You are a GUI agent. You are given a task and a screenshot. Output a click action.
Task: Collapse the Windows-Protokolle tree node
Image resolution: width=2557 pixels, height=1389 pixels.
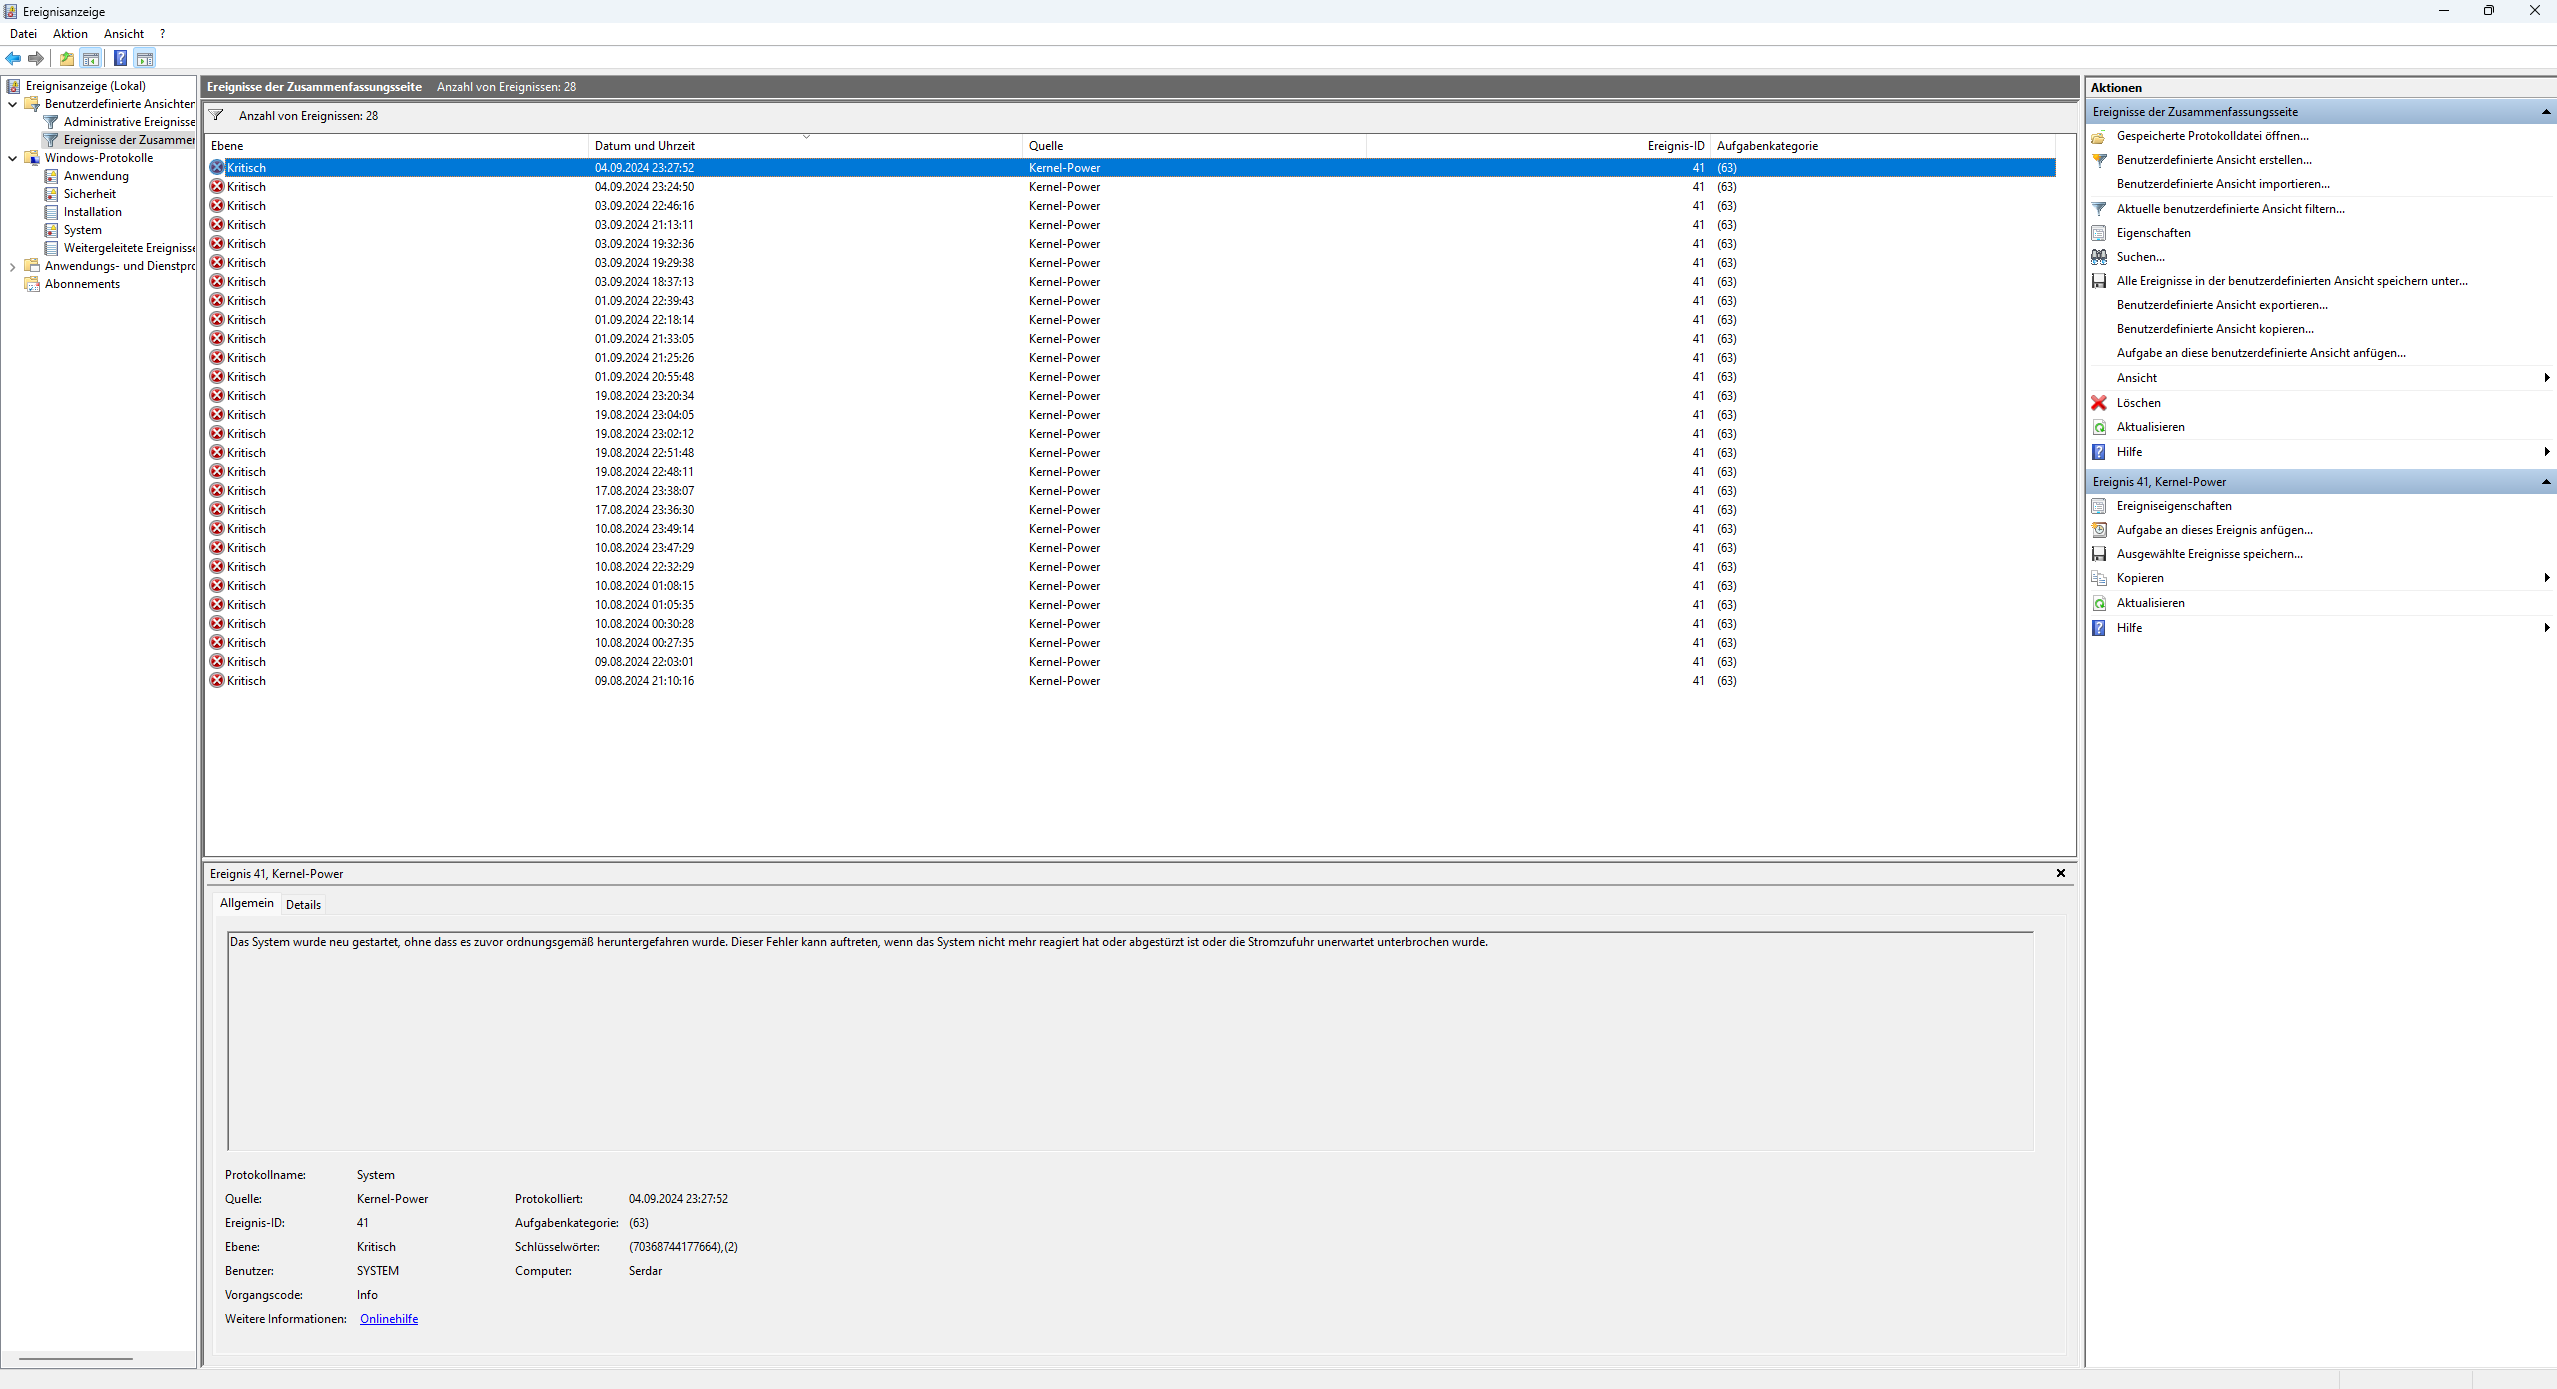pyautogui.click(x=12, y=158)
